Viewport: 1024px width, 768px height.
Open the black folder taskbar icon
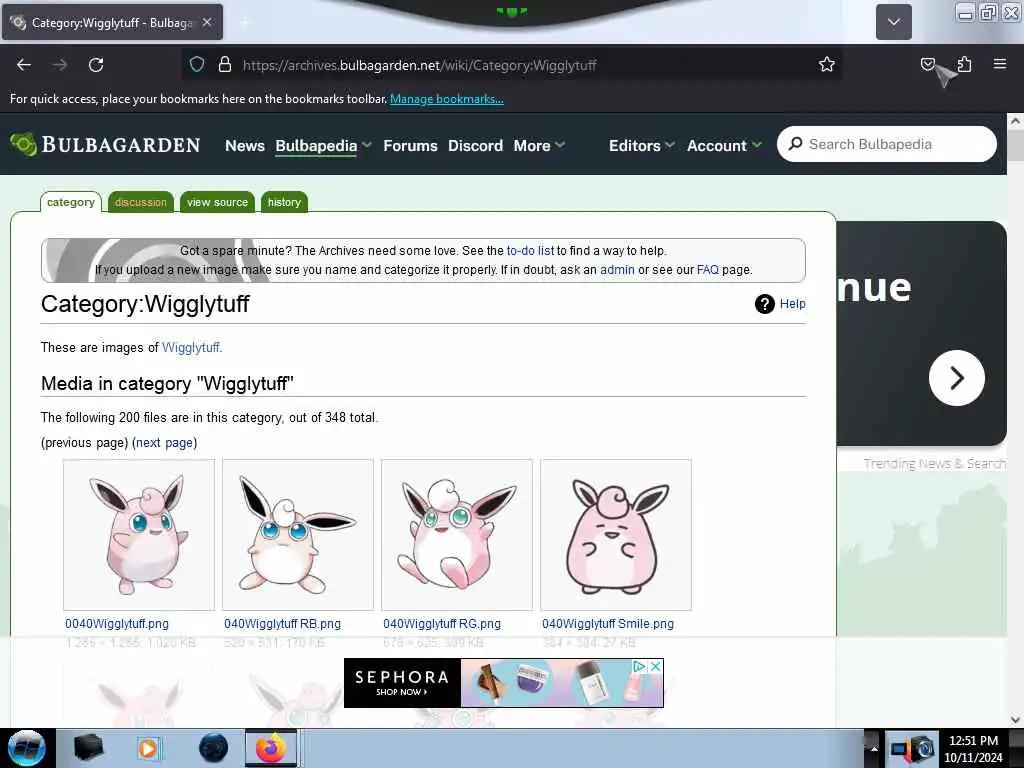(88, 748)
